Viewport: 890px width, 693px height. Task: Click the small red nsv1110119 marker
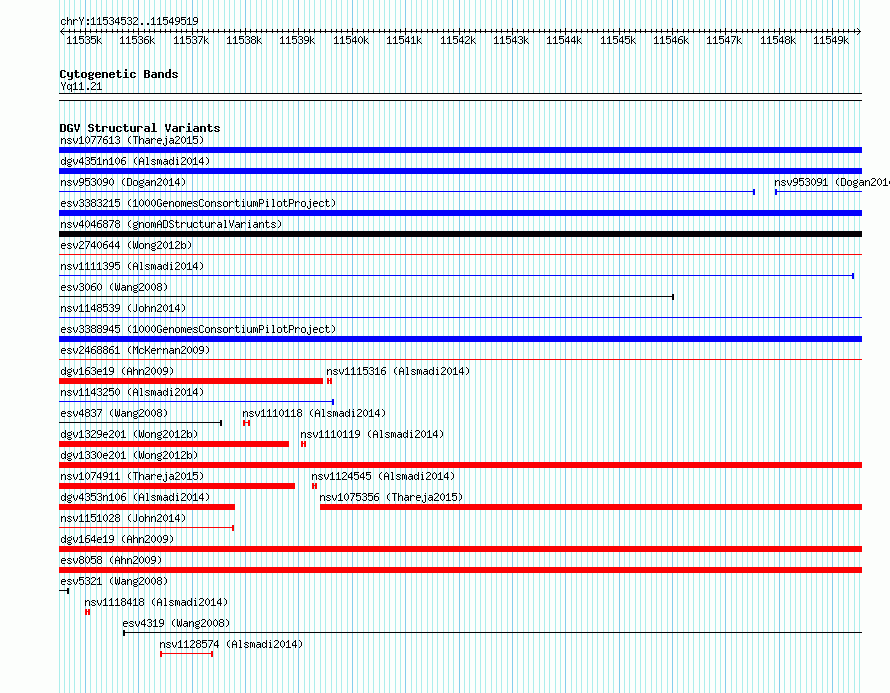(304, 444)
